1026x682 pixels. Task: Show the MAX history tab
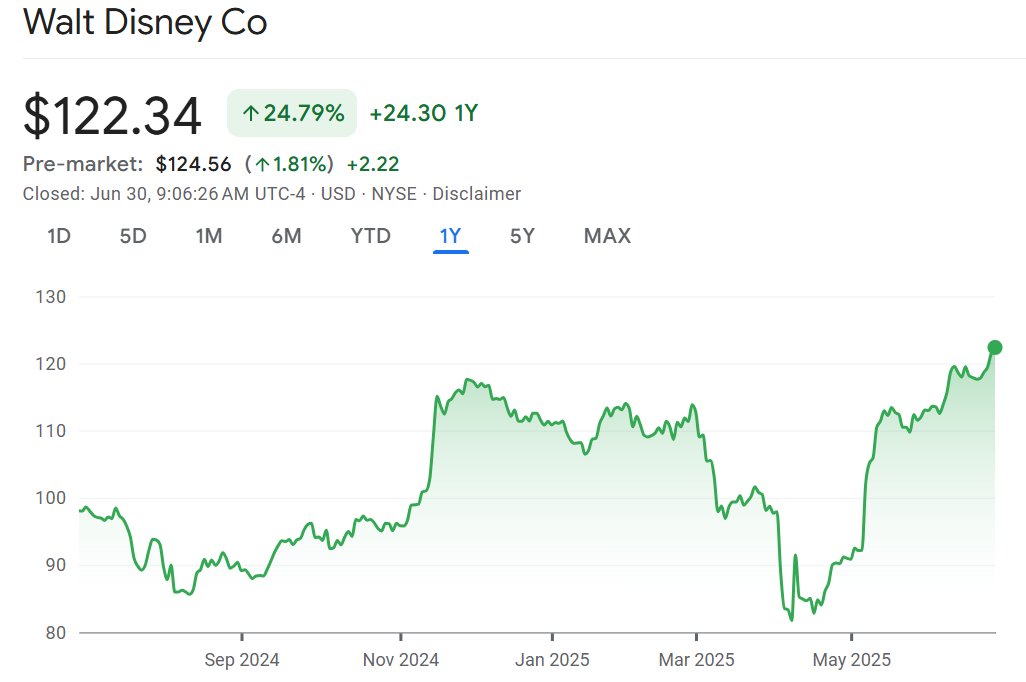point(607,236)
